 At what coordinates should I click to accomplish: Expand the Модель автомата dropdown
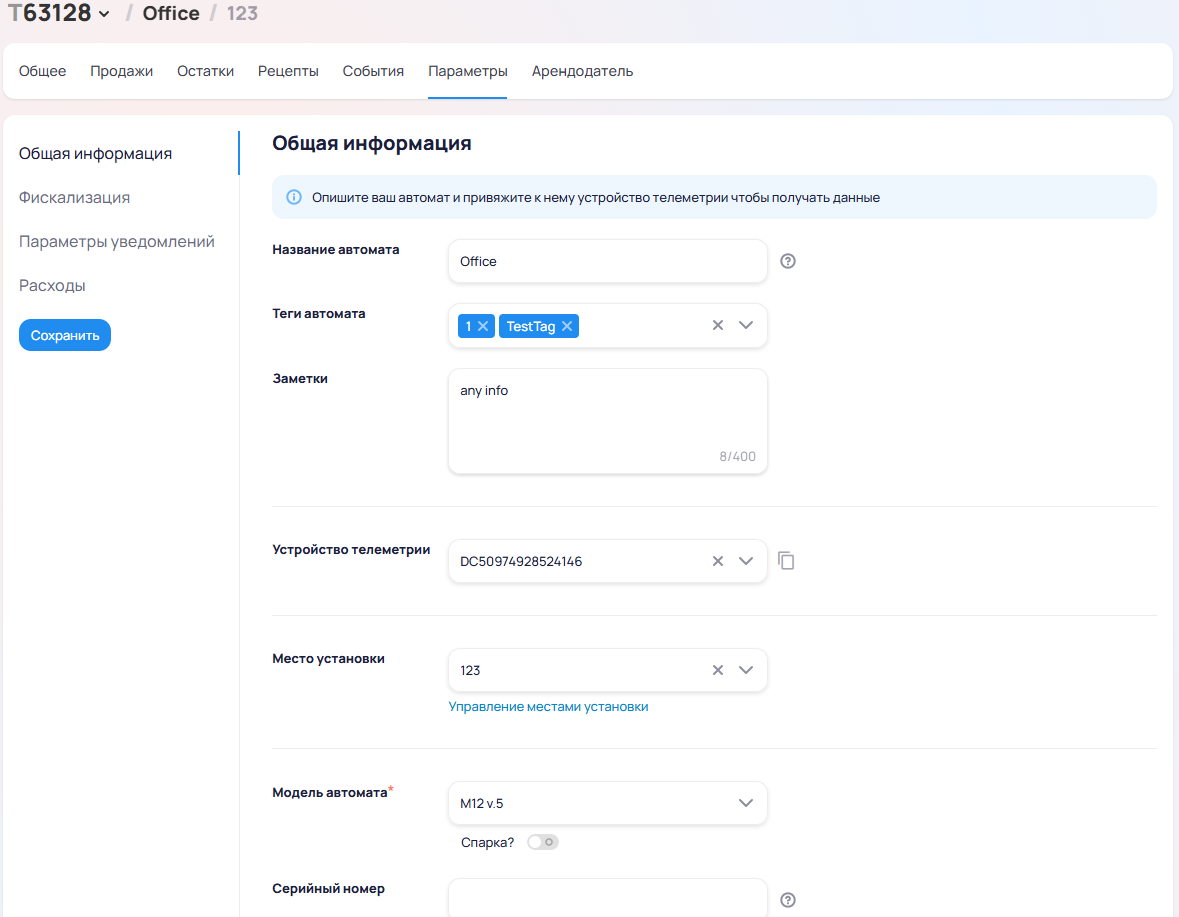745,803
